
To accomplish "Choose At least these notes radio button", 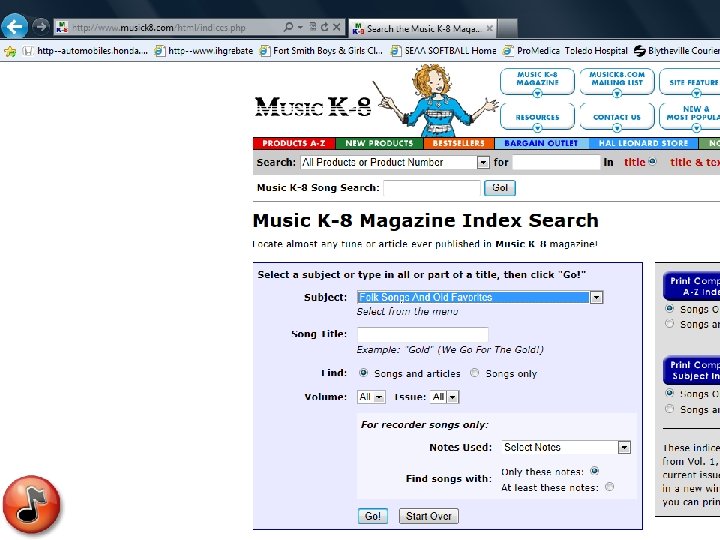I will [x=609, y=487].
